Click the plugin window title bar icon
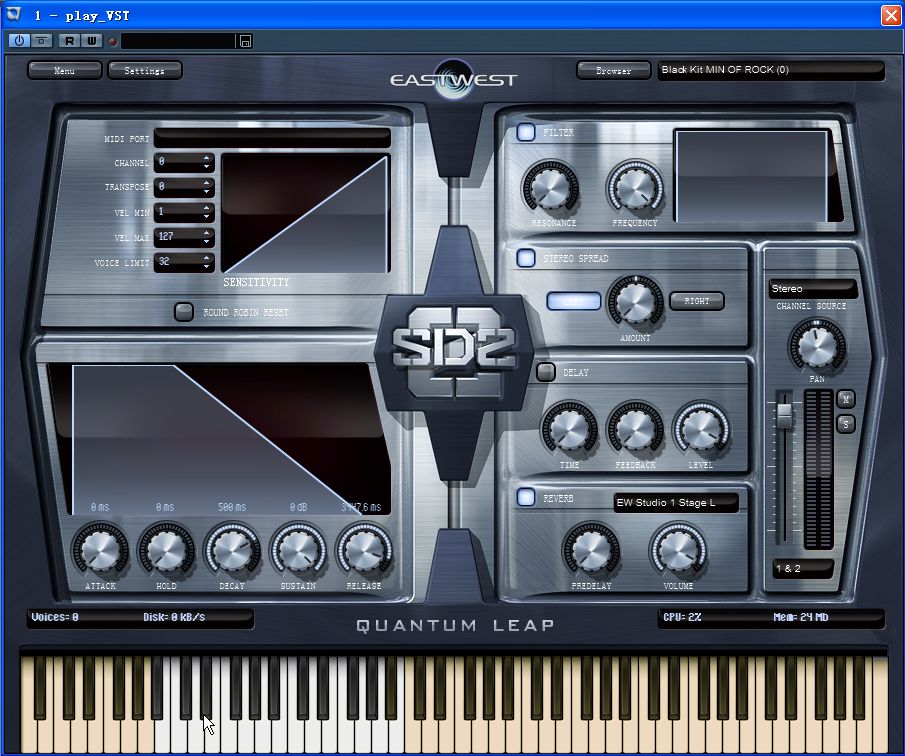 click(x=13, y=14)
